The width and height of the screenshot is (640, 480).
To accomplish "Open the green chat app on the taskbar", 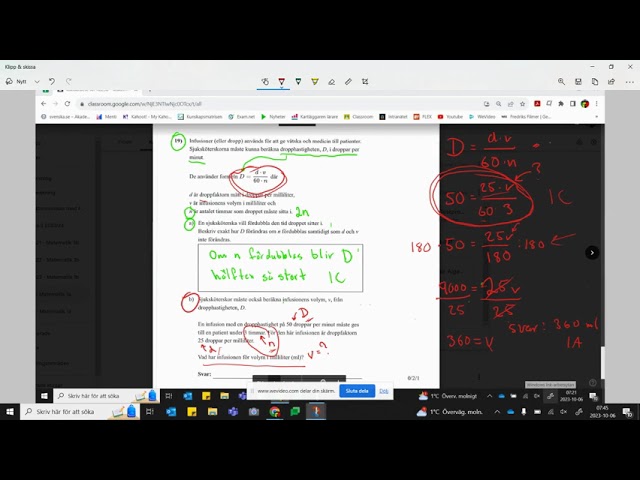I will tap(295, 411).
